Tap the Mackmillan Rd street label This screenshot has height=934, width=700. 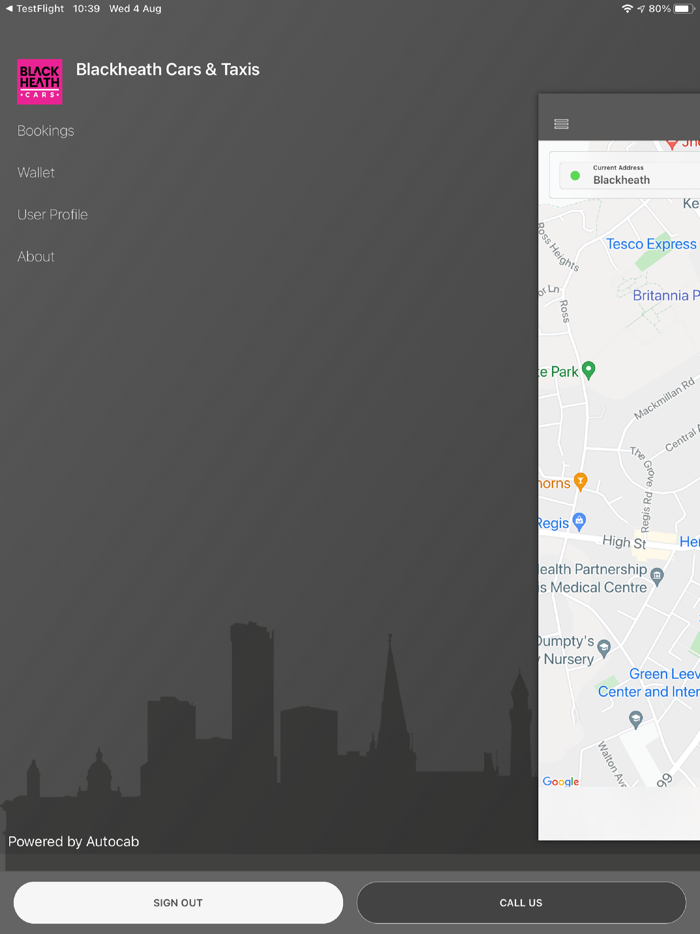click(x=664, y=398)
